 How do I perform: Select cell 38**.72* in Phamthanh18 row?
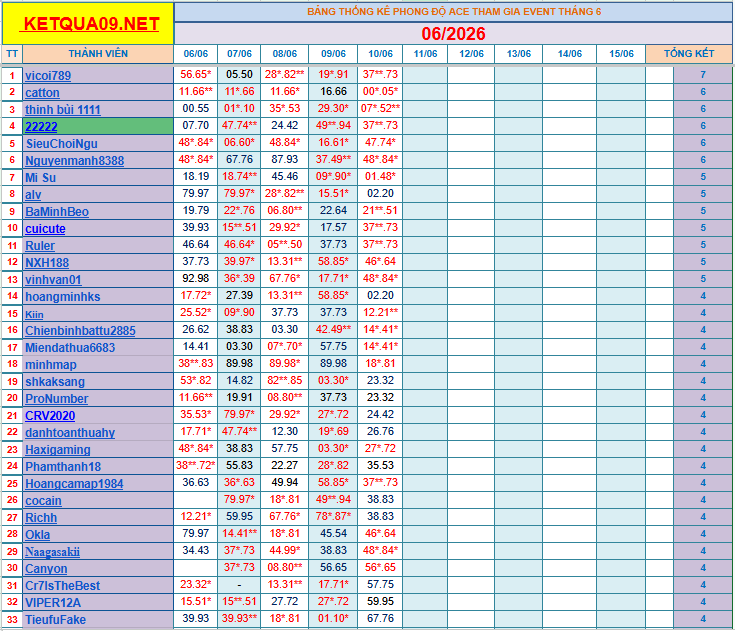tap(195, 465)
